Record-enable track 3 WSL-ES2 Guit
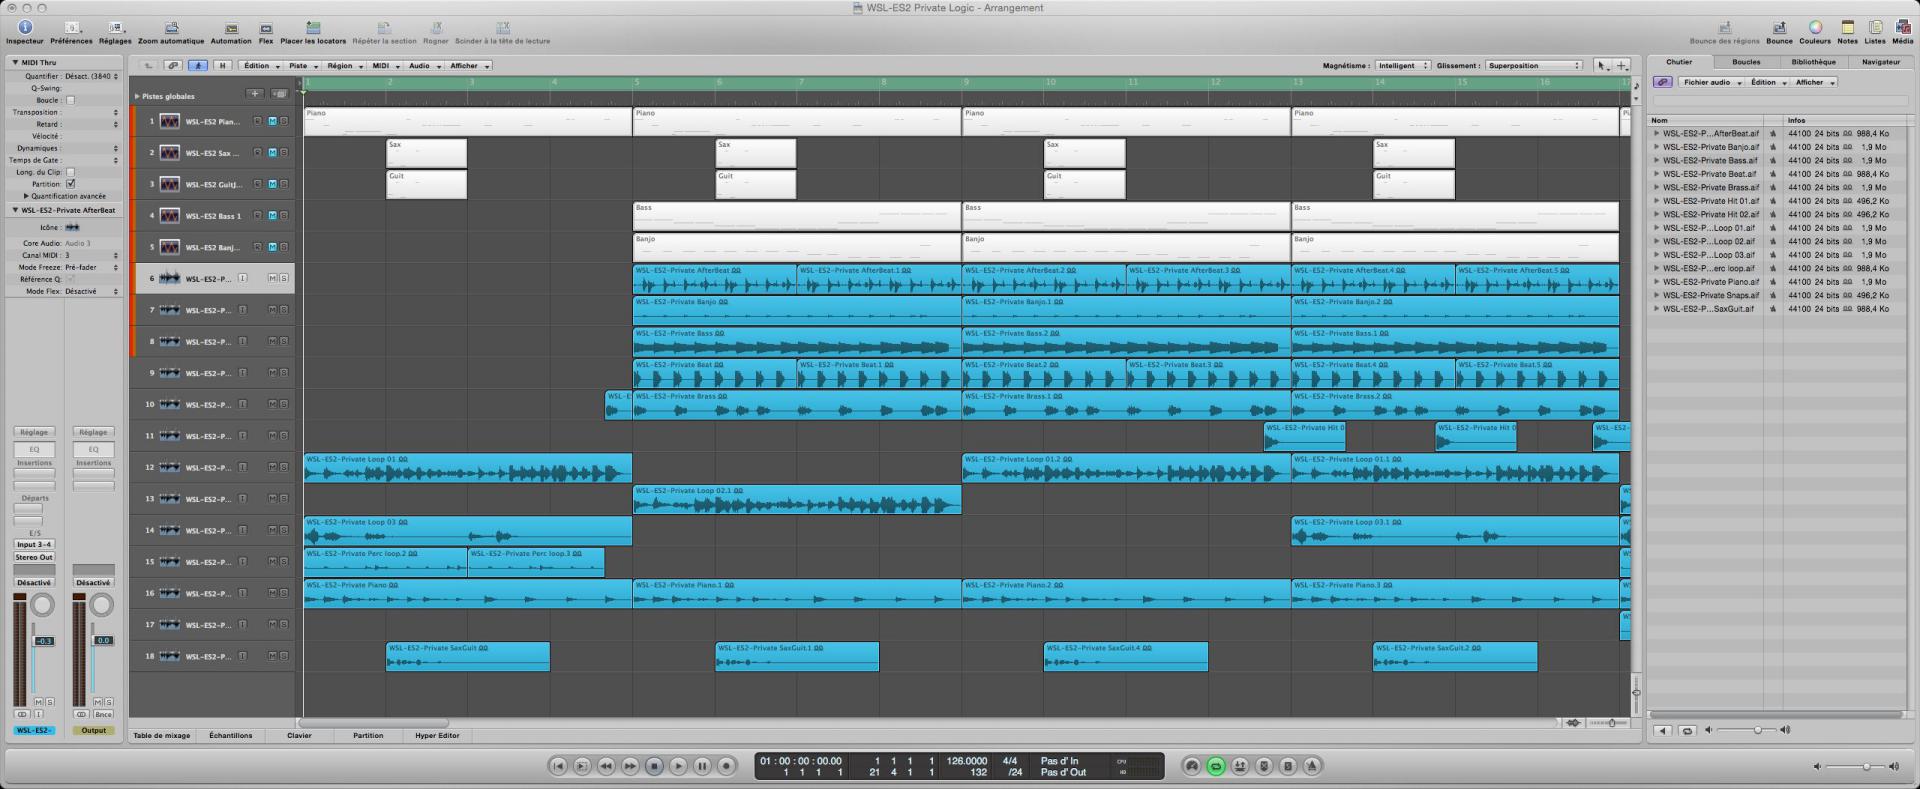 pyautogui.click(x=257, y=185)
